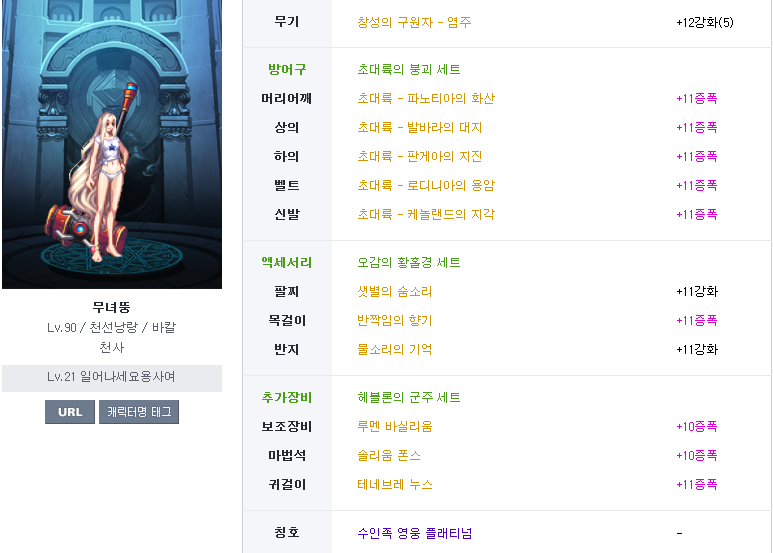Screen dimensions: 773x553
Task: Open bracelet item 샛별의 숨소리
Action: pos(394,292)
